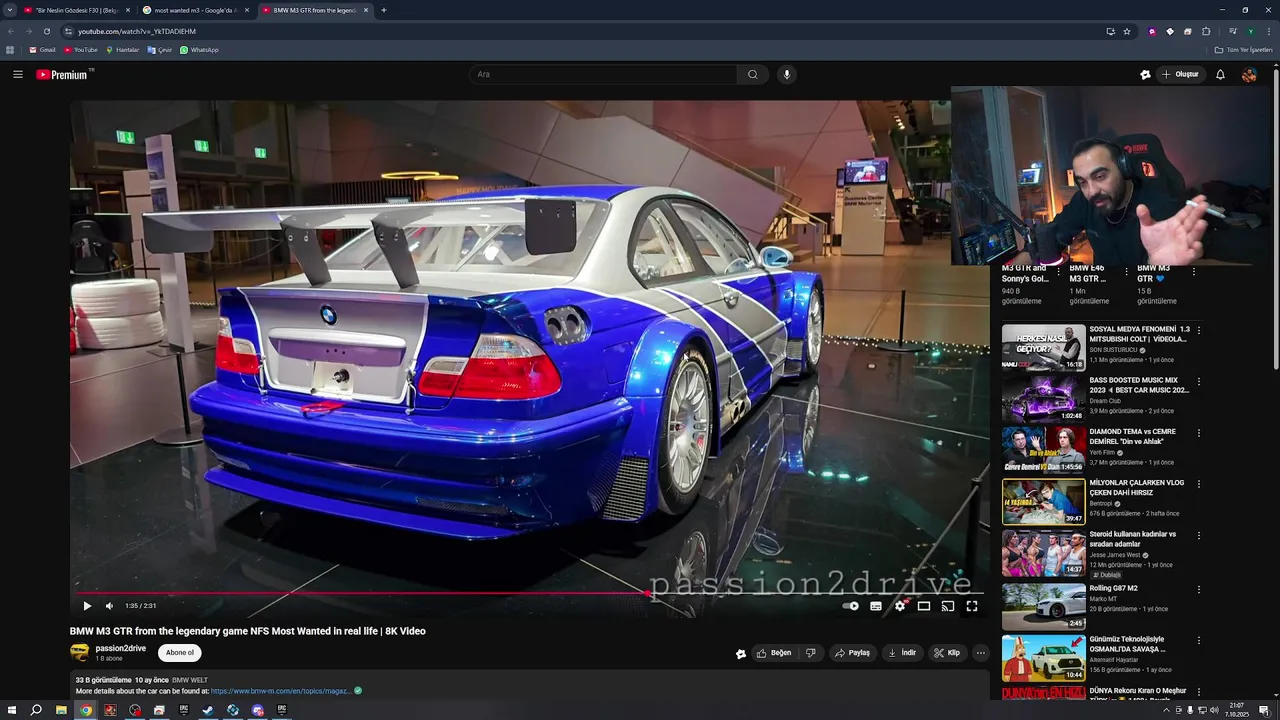Mute the video with the volume icon

[109, 606]
